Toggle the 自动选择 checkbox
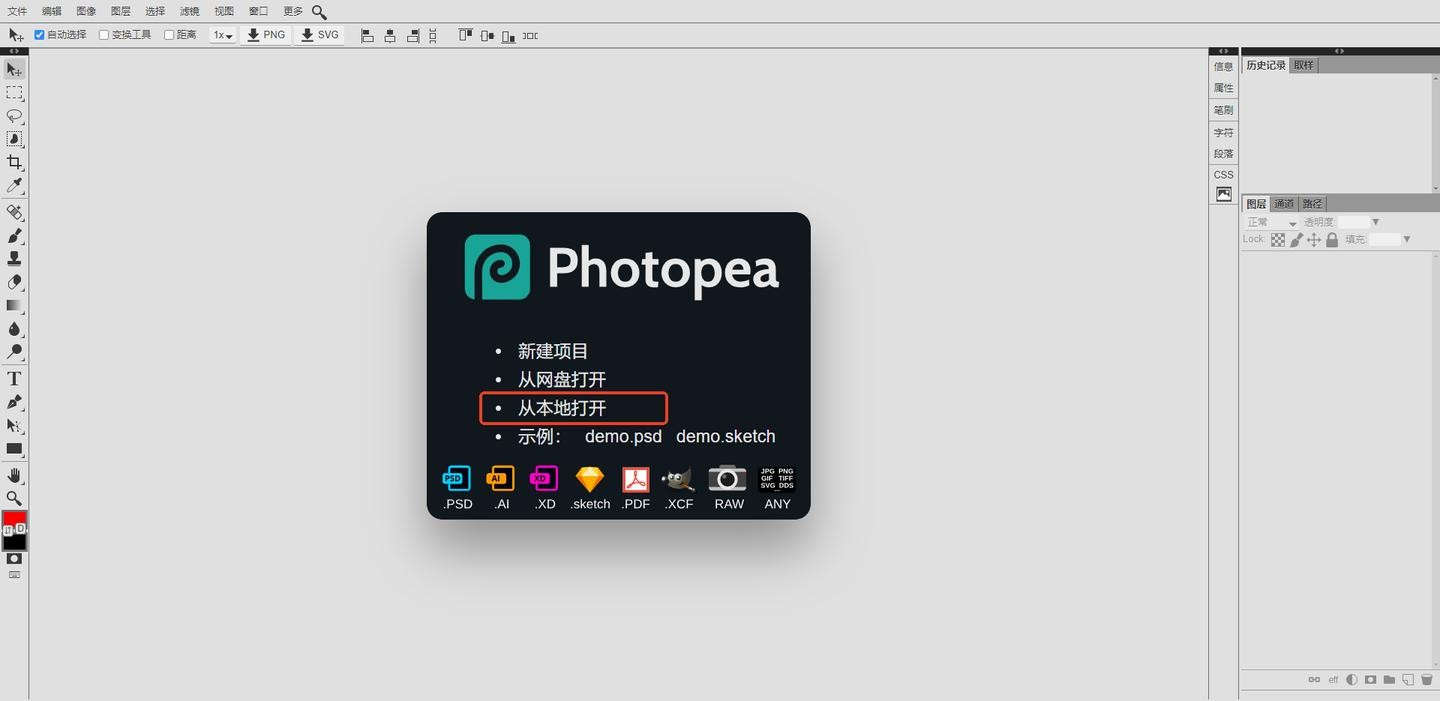Image resolution: width=1440 pixels, height=701 pixels. coord(40,35)
